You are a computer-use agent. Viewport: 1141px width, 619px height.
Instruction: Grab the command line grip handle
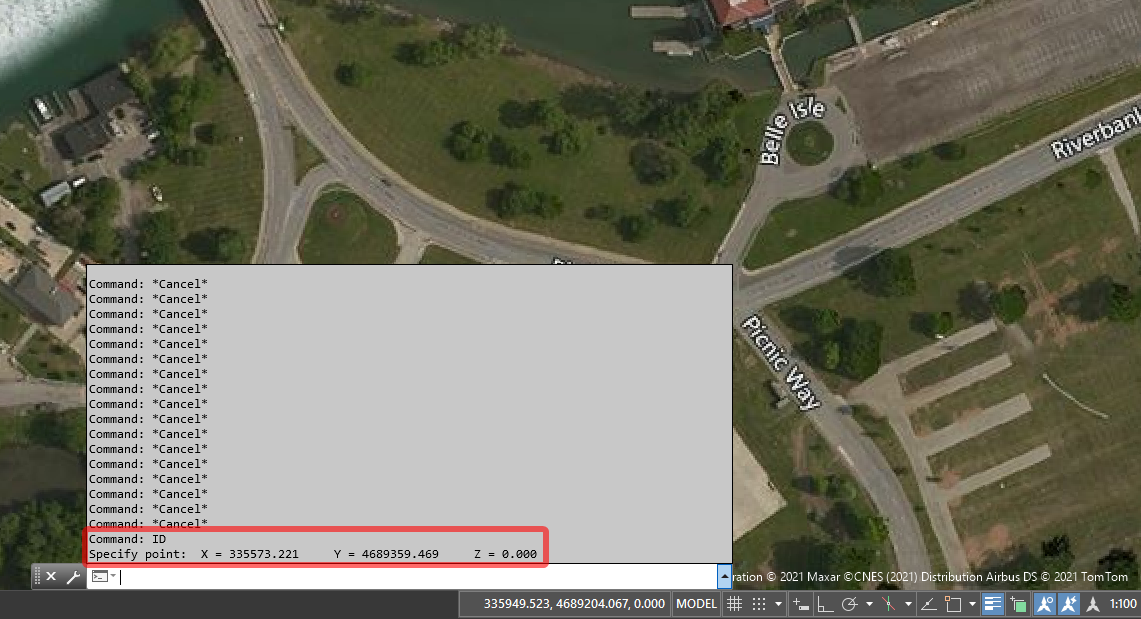37,577
